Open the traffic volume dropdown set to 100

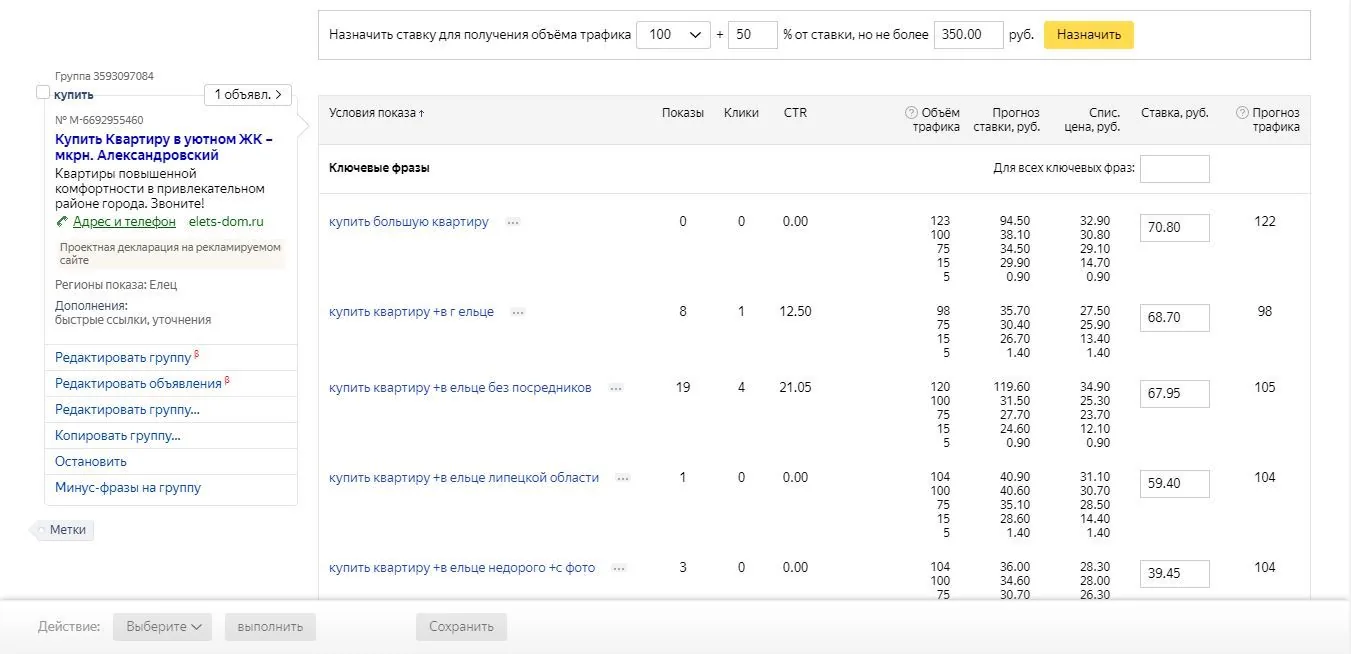coord(673,35)
